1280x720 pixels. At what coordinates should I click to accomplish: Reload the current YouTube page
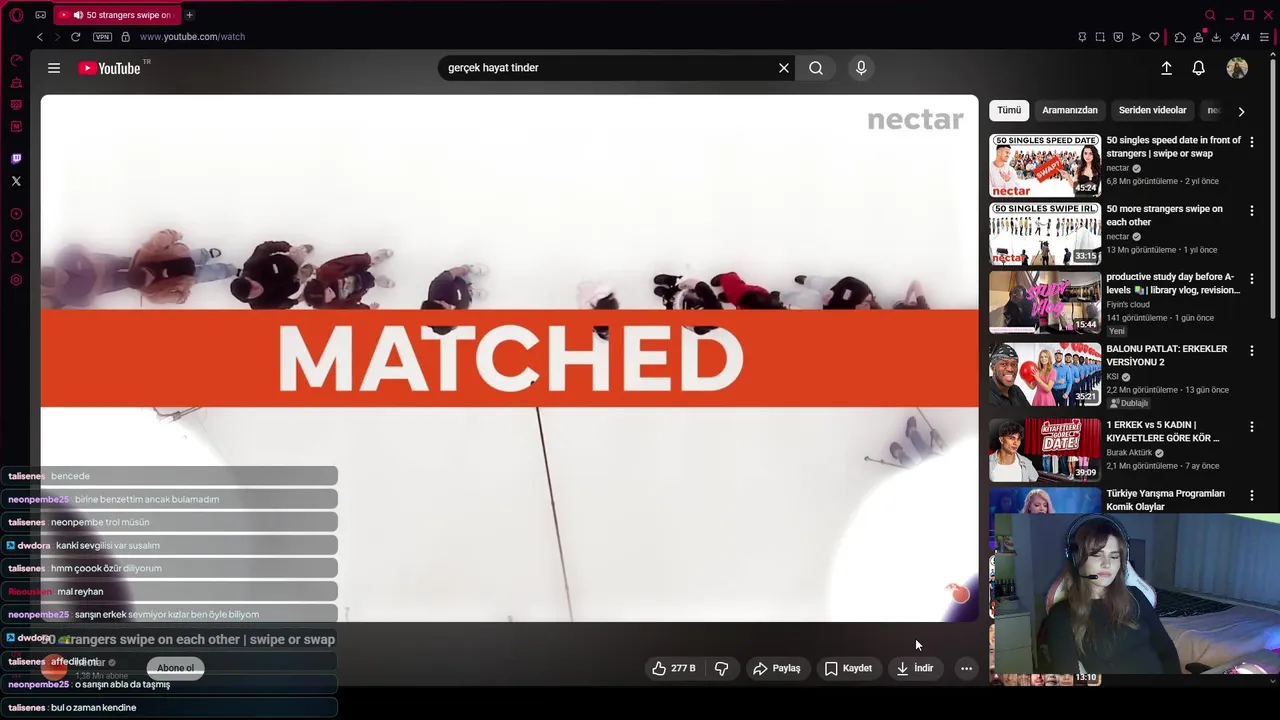tap(75, 37)
